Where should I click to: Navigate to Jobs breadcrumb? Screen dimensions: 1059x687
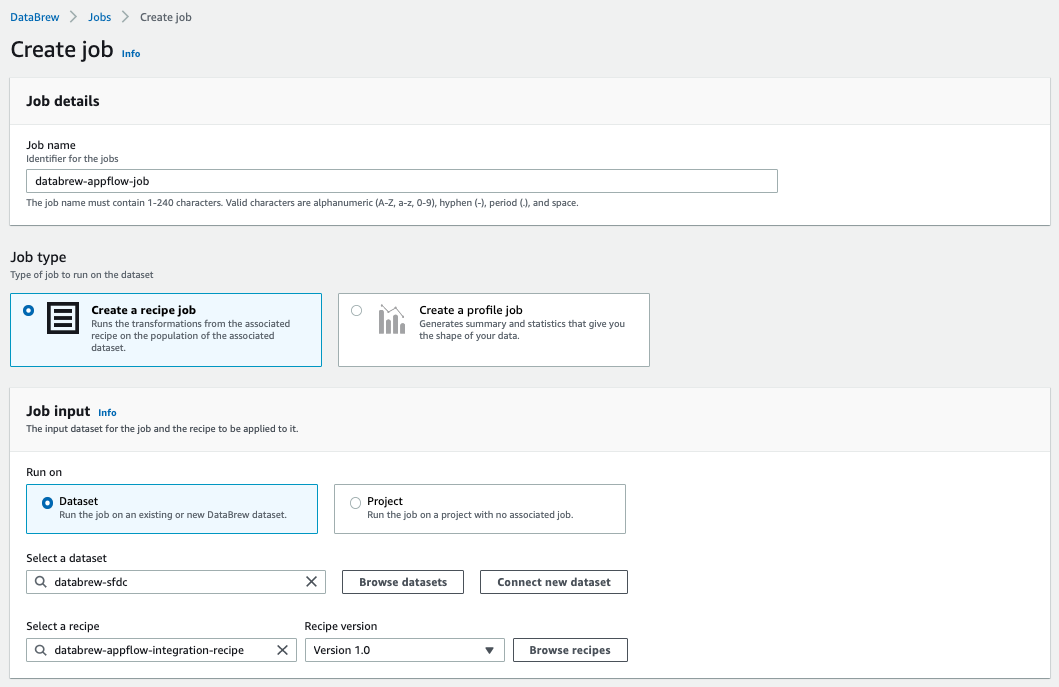tap(100, 17)
